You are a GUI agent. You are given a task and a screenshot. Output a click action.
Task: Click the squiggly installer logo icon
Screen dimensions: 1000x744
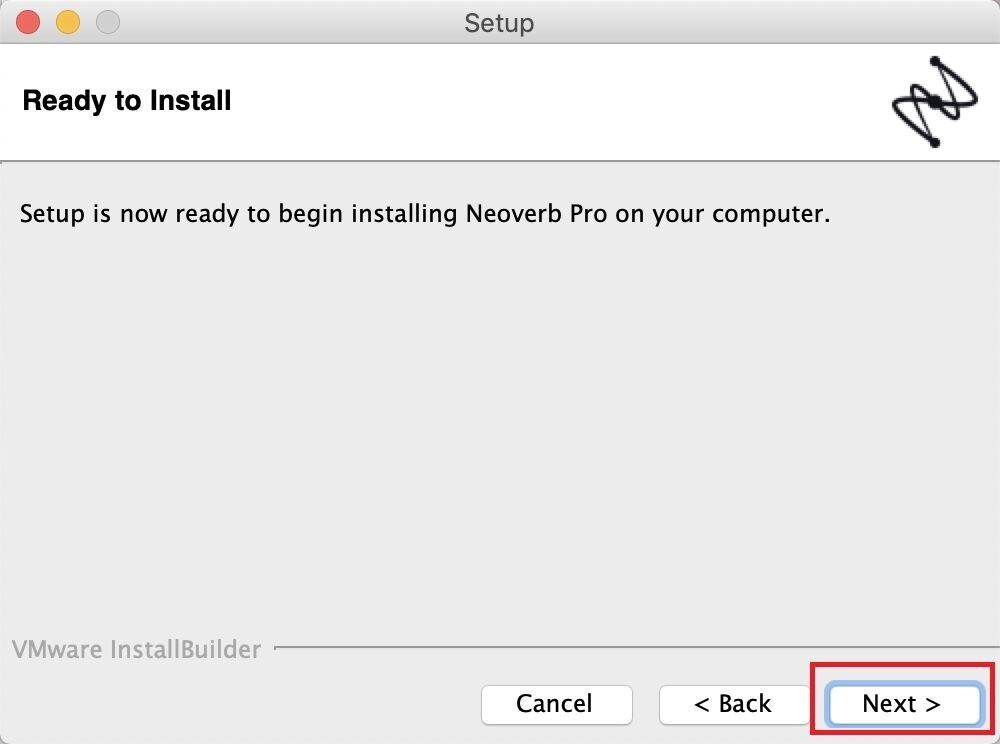coord(934,101)
